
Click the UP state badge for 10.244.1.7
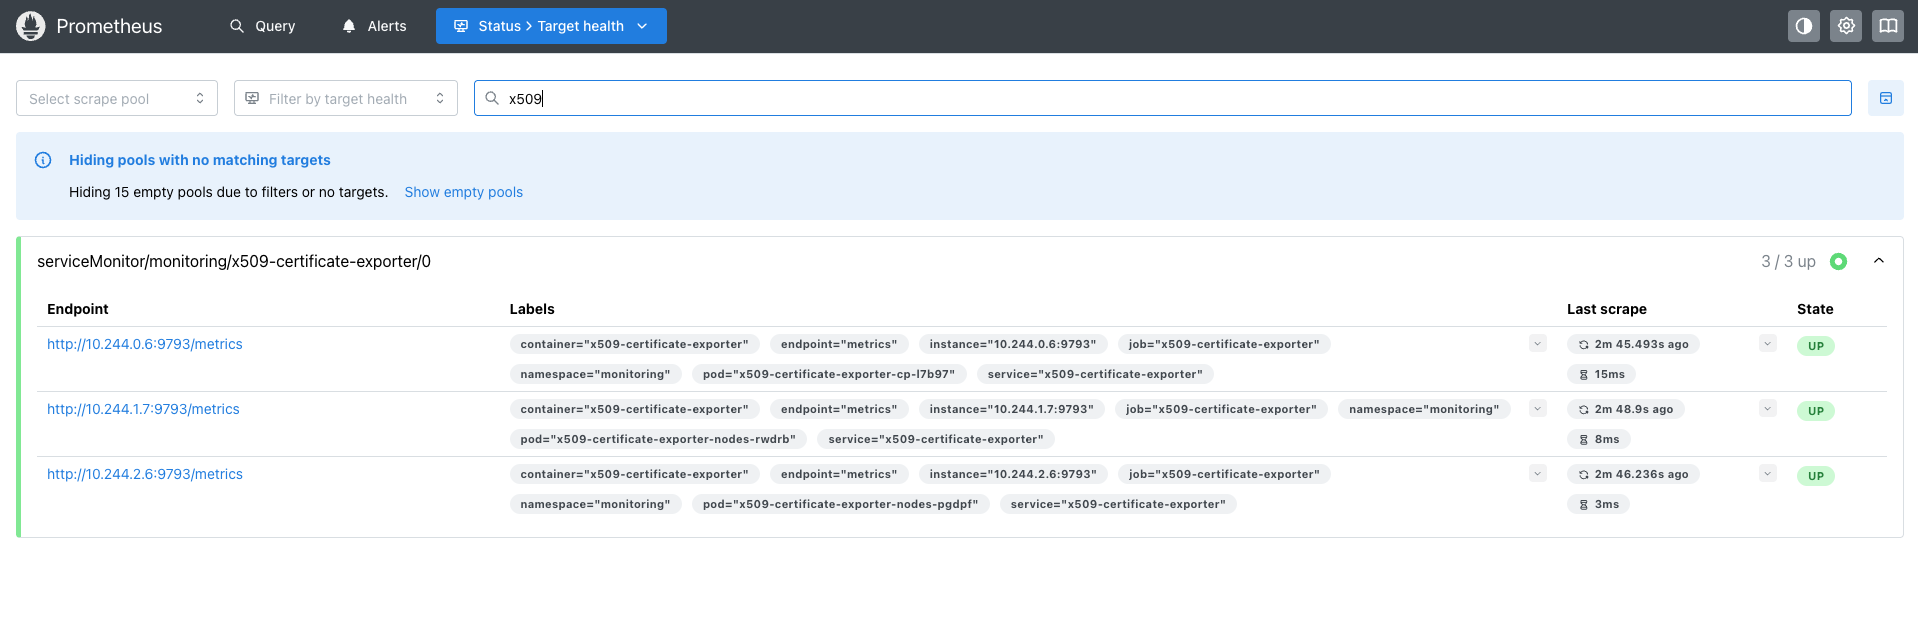tap(1816, 411)
